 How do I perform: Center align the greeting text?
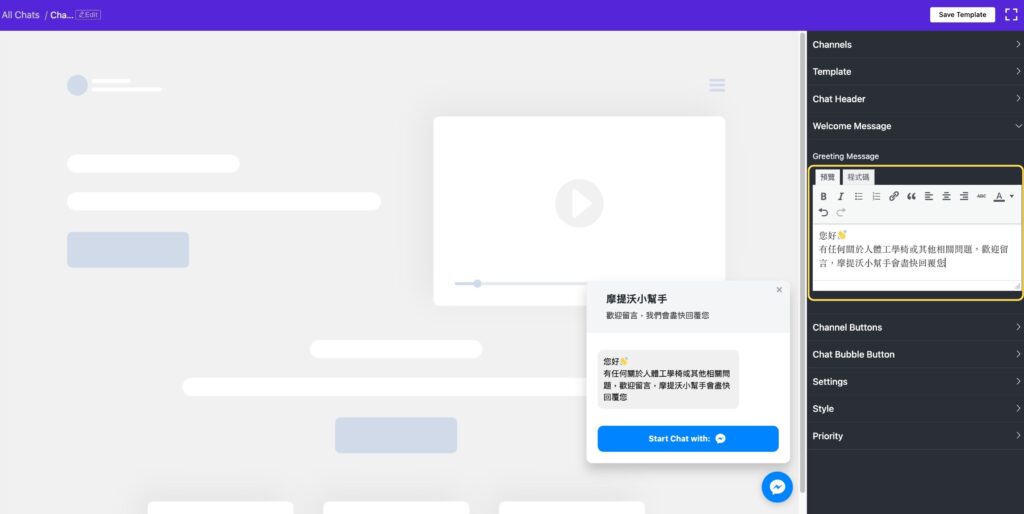tap(946, 197)
